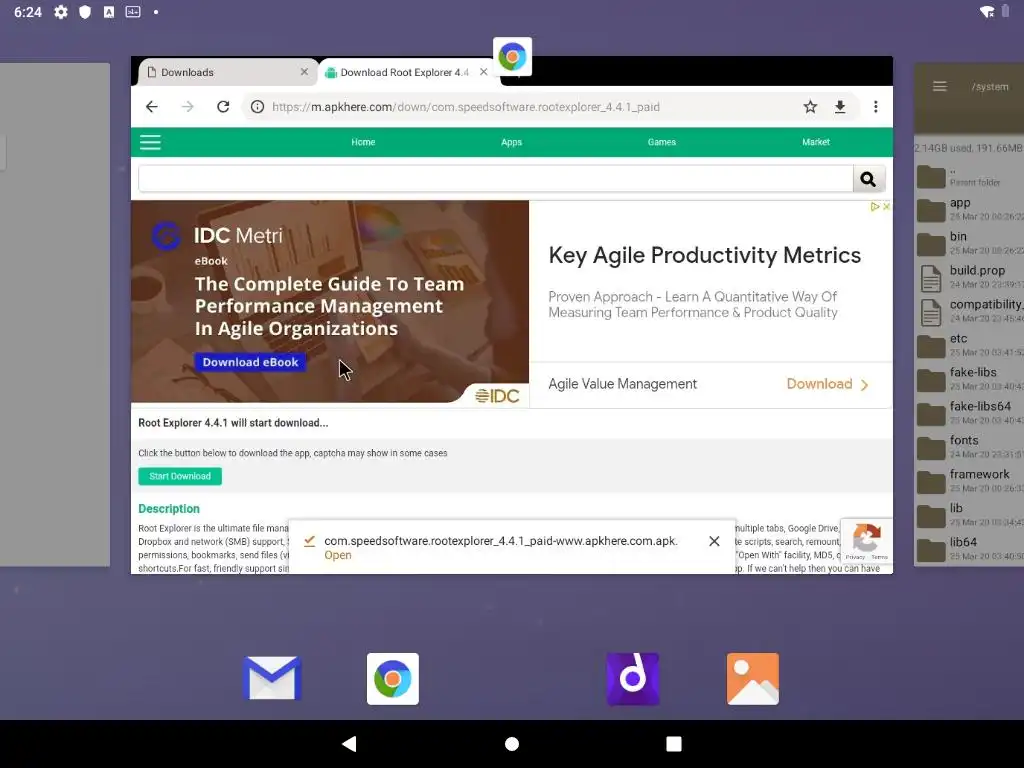
Task: Focus the apkhere search field
Action: coord(496,179)
